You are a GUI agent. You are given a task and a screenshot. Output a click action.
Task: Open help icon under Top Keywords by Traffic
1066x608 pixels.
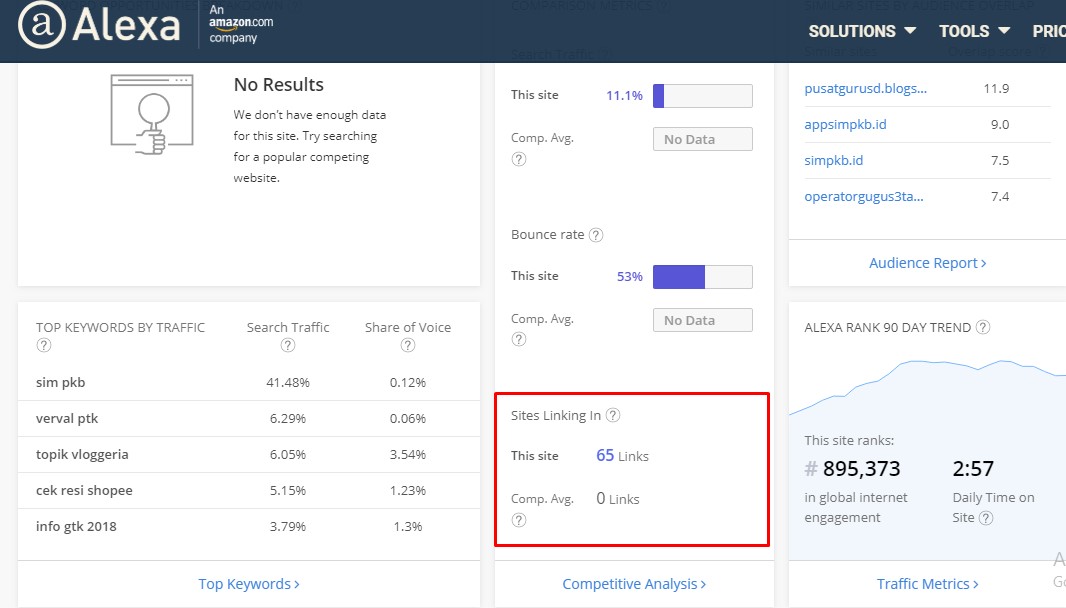44,345
